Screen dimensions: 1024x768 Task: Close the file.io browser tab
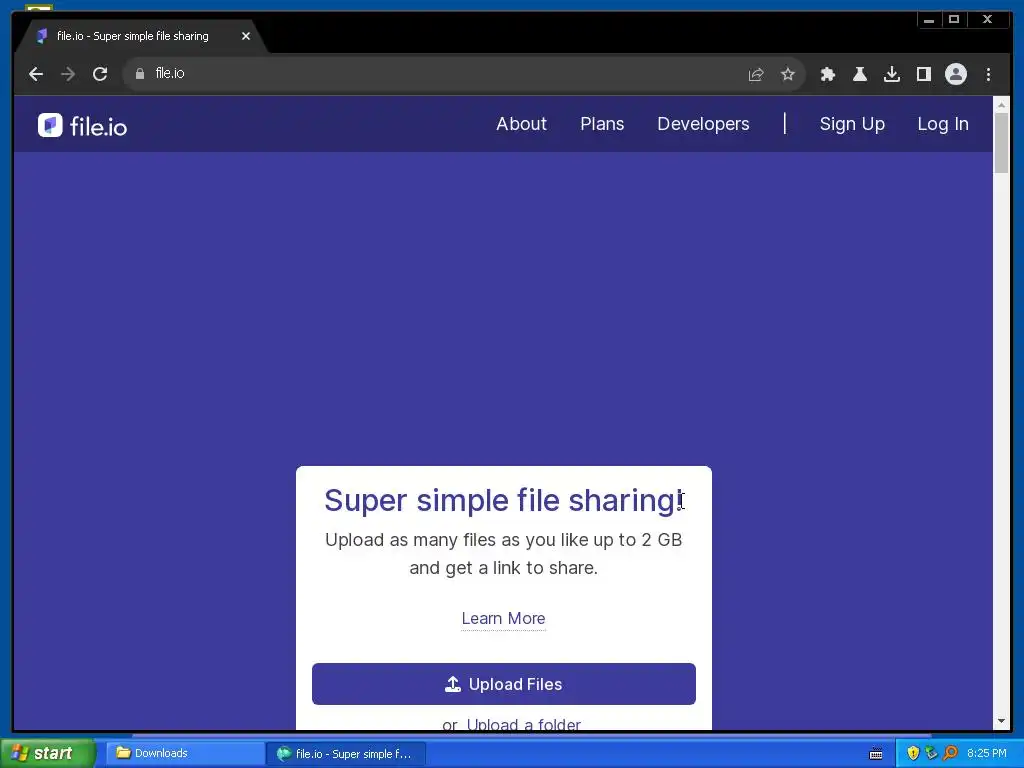point(246,36)
